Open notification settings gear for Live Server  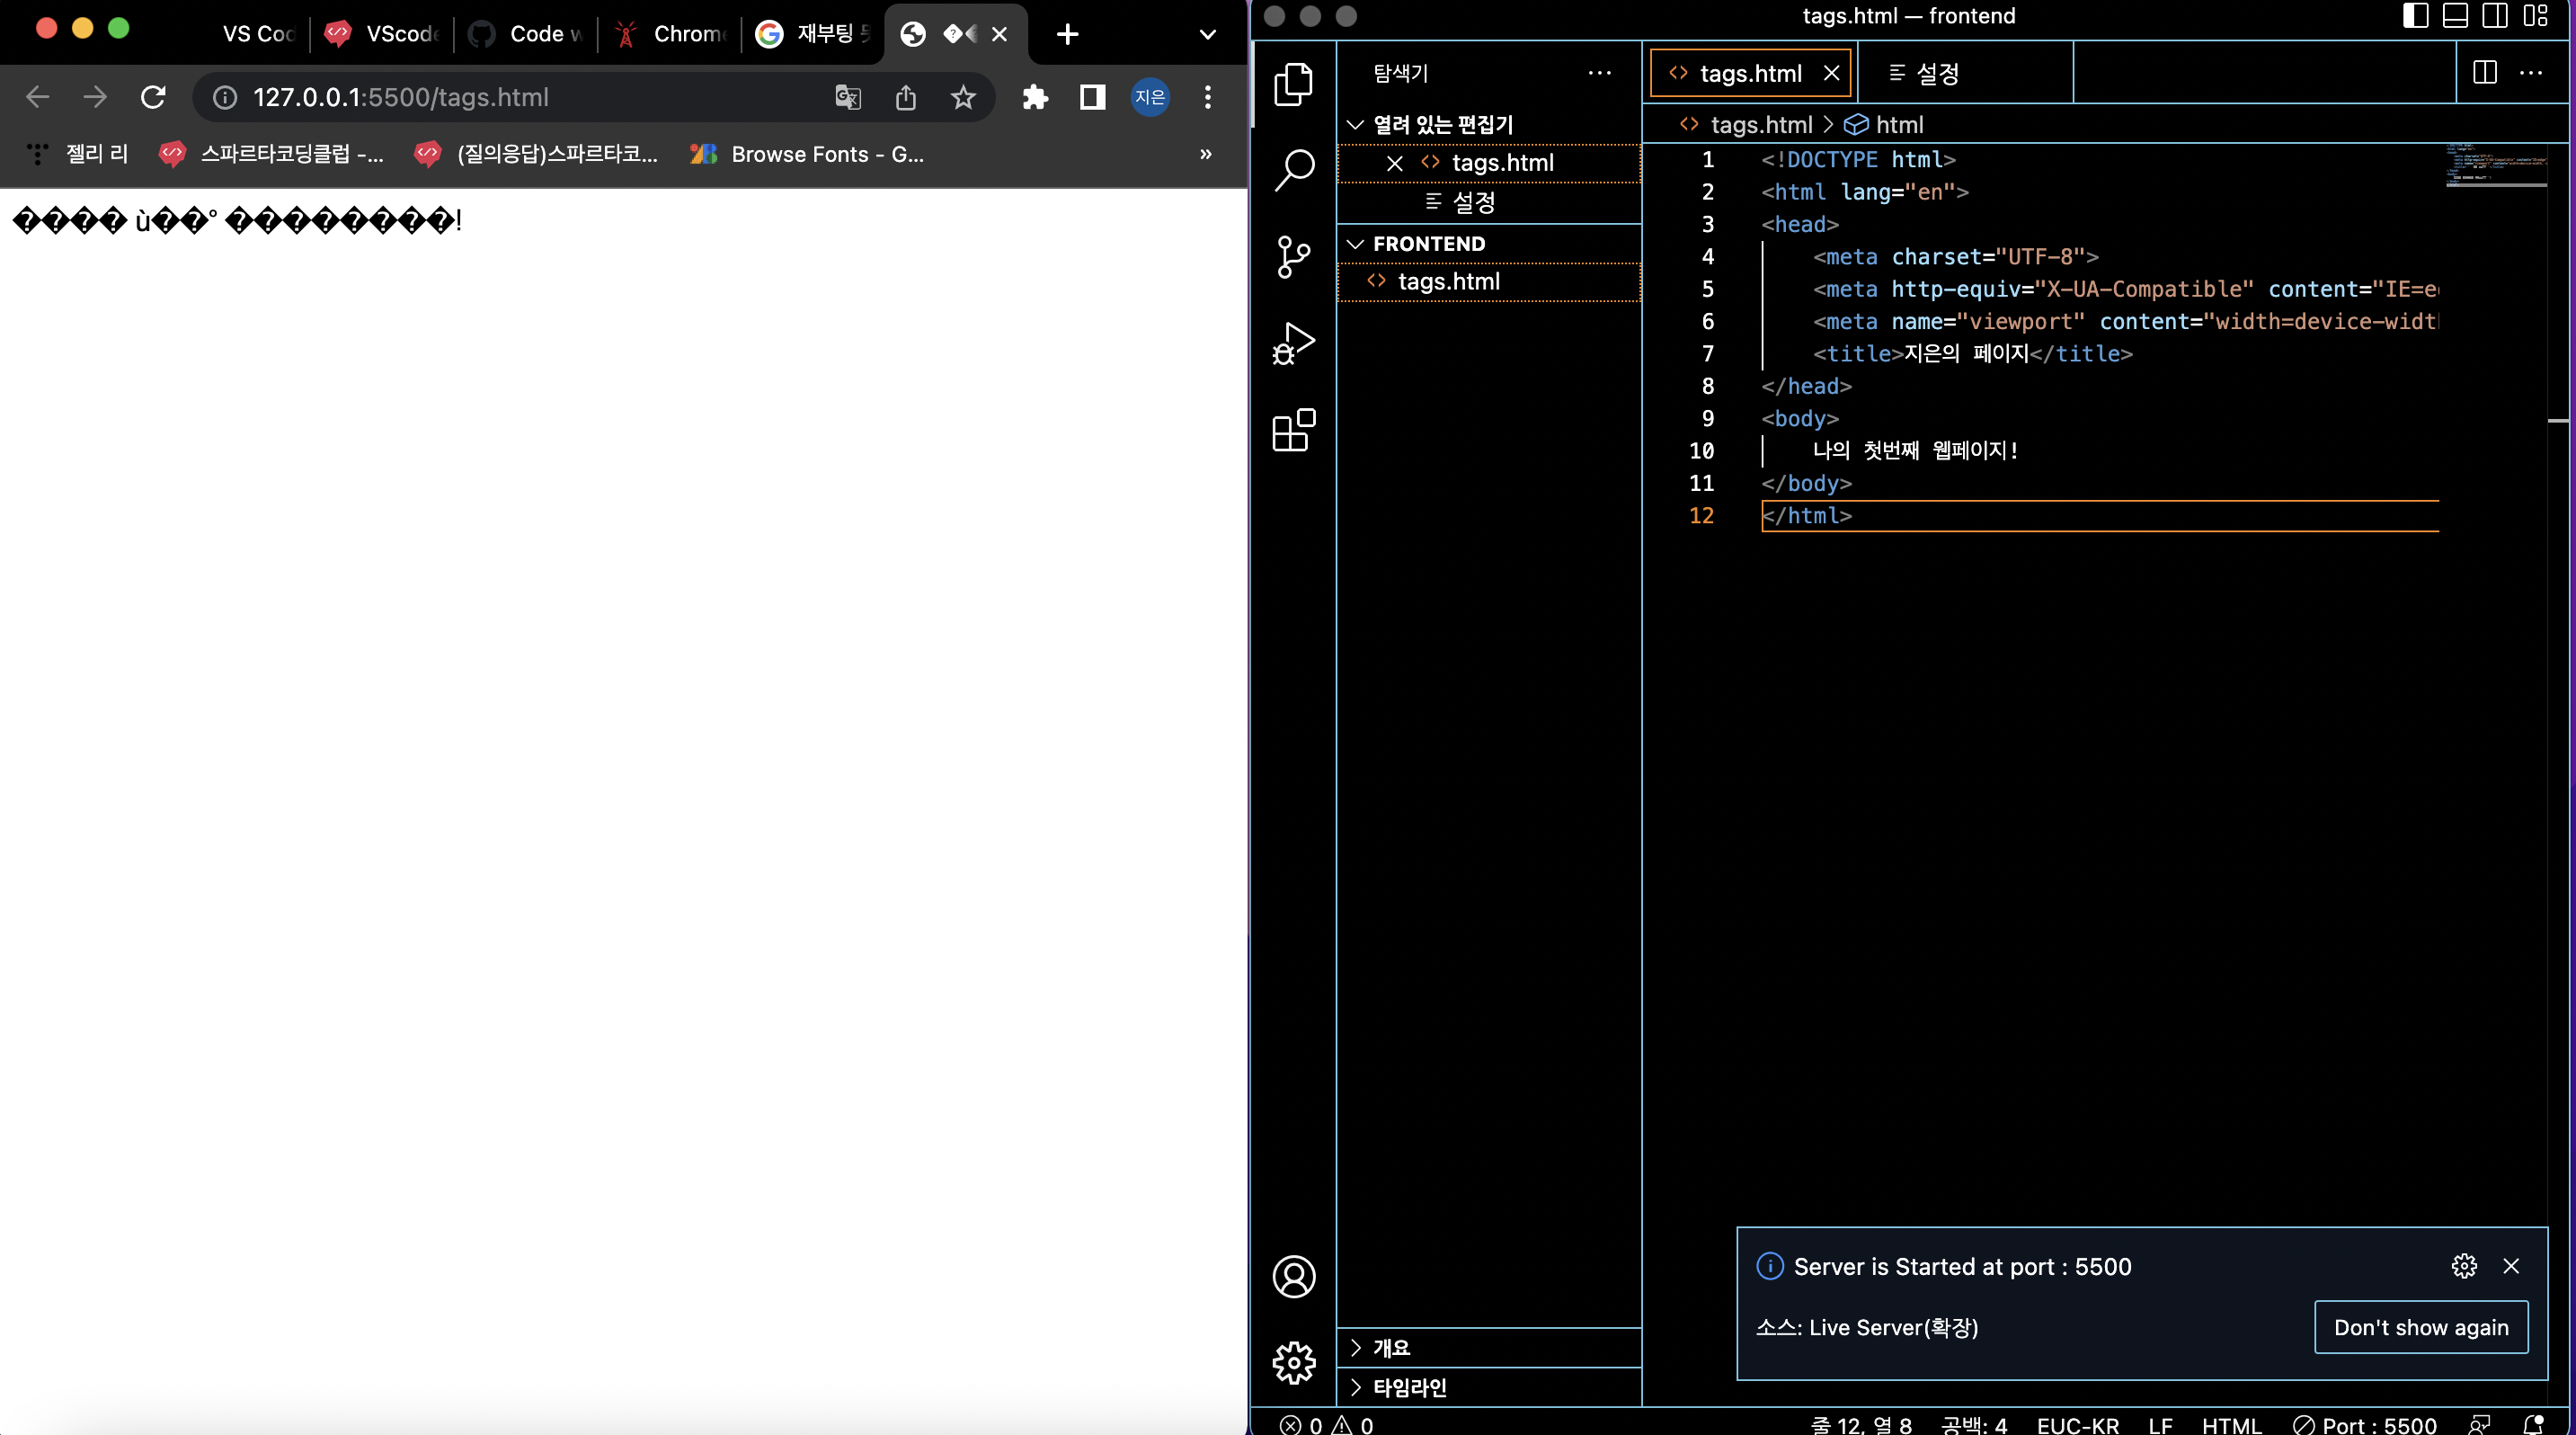pos(2464,1266)
